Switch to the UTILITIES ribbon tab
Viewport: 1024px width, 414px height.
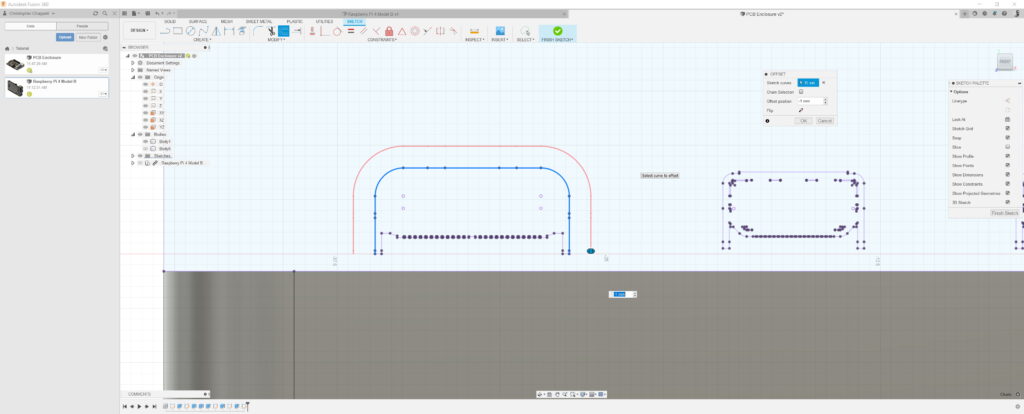tap(325, 22)
